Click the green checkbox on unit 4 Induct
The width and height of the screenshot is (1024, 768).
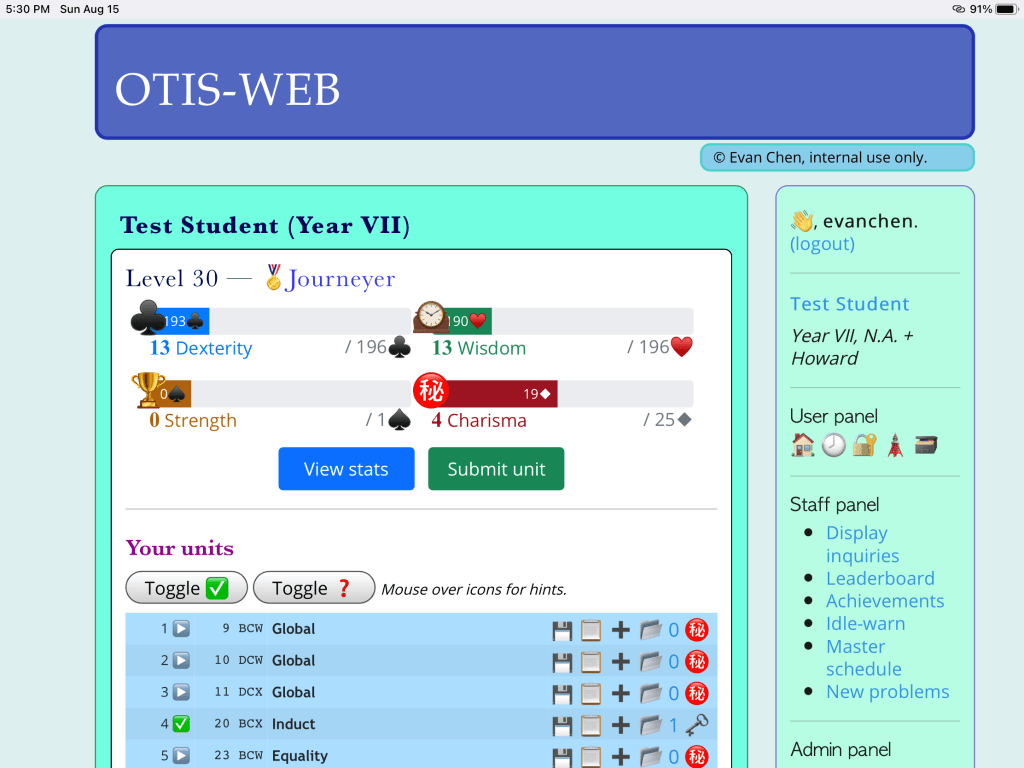click(181, 725)
